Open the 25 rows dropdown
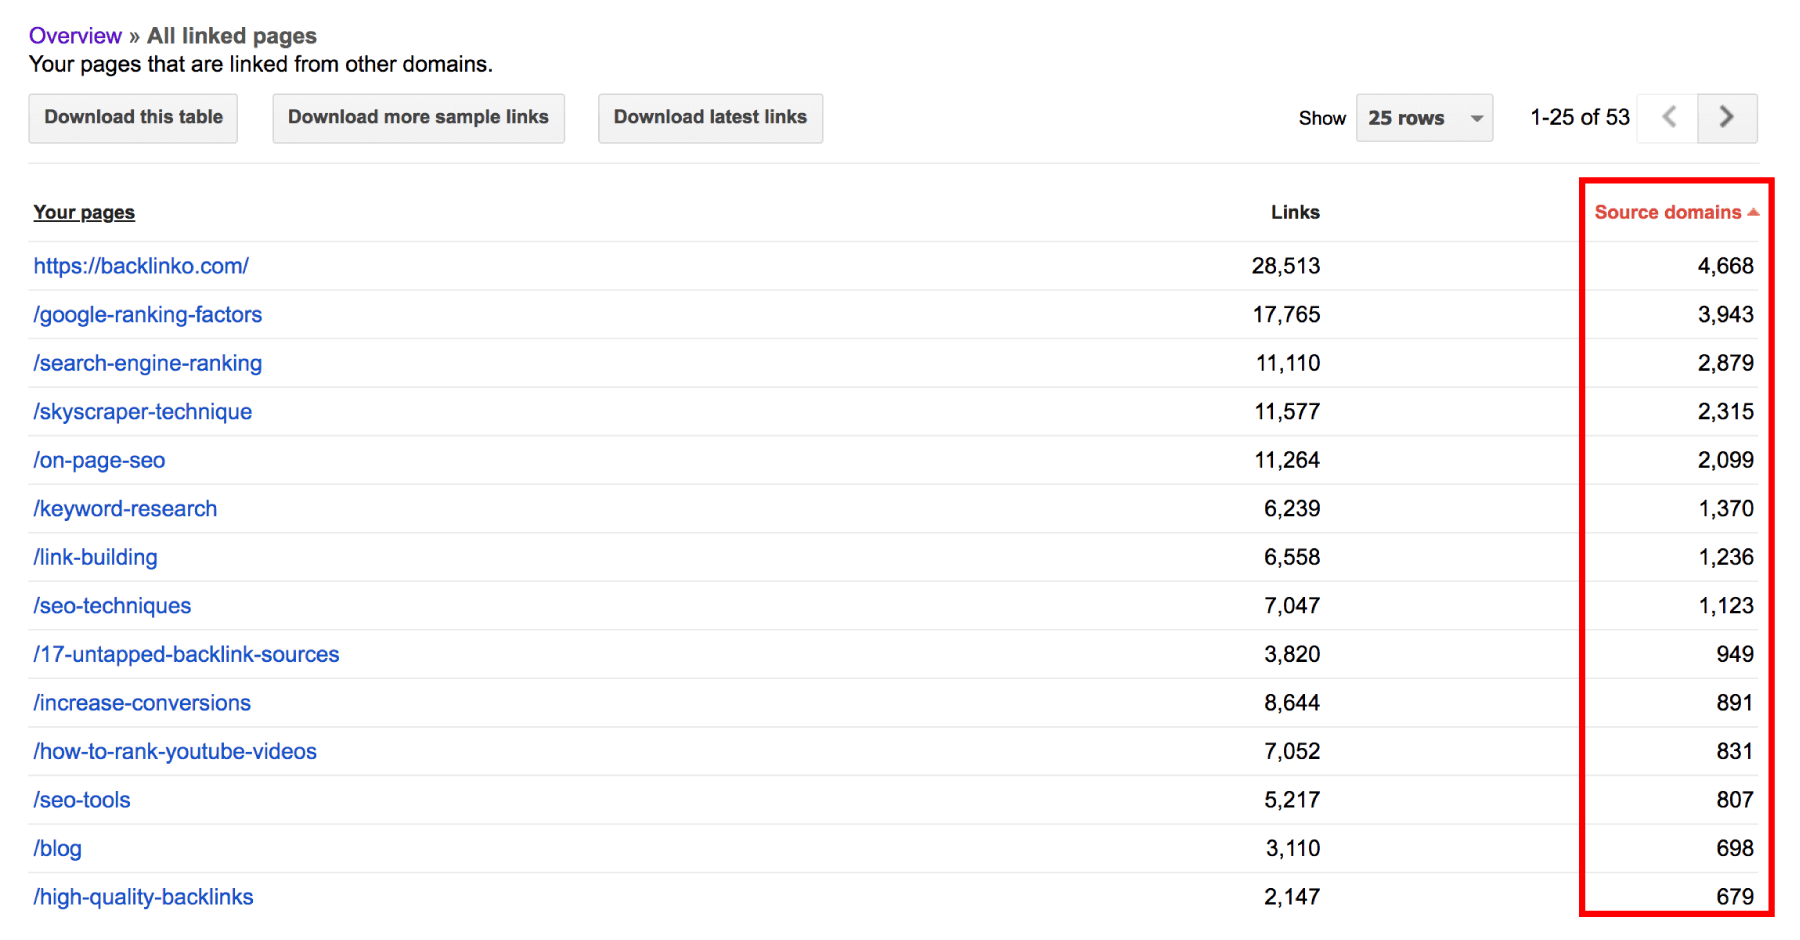The width and height of the screenshot is (1800, 940). pos(1424,118)
